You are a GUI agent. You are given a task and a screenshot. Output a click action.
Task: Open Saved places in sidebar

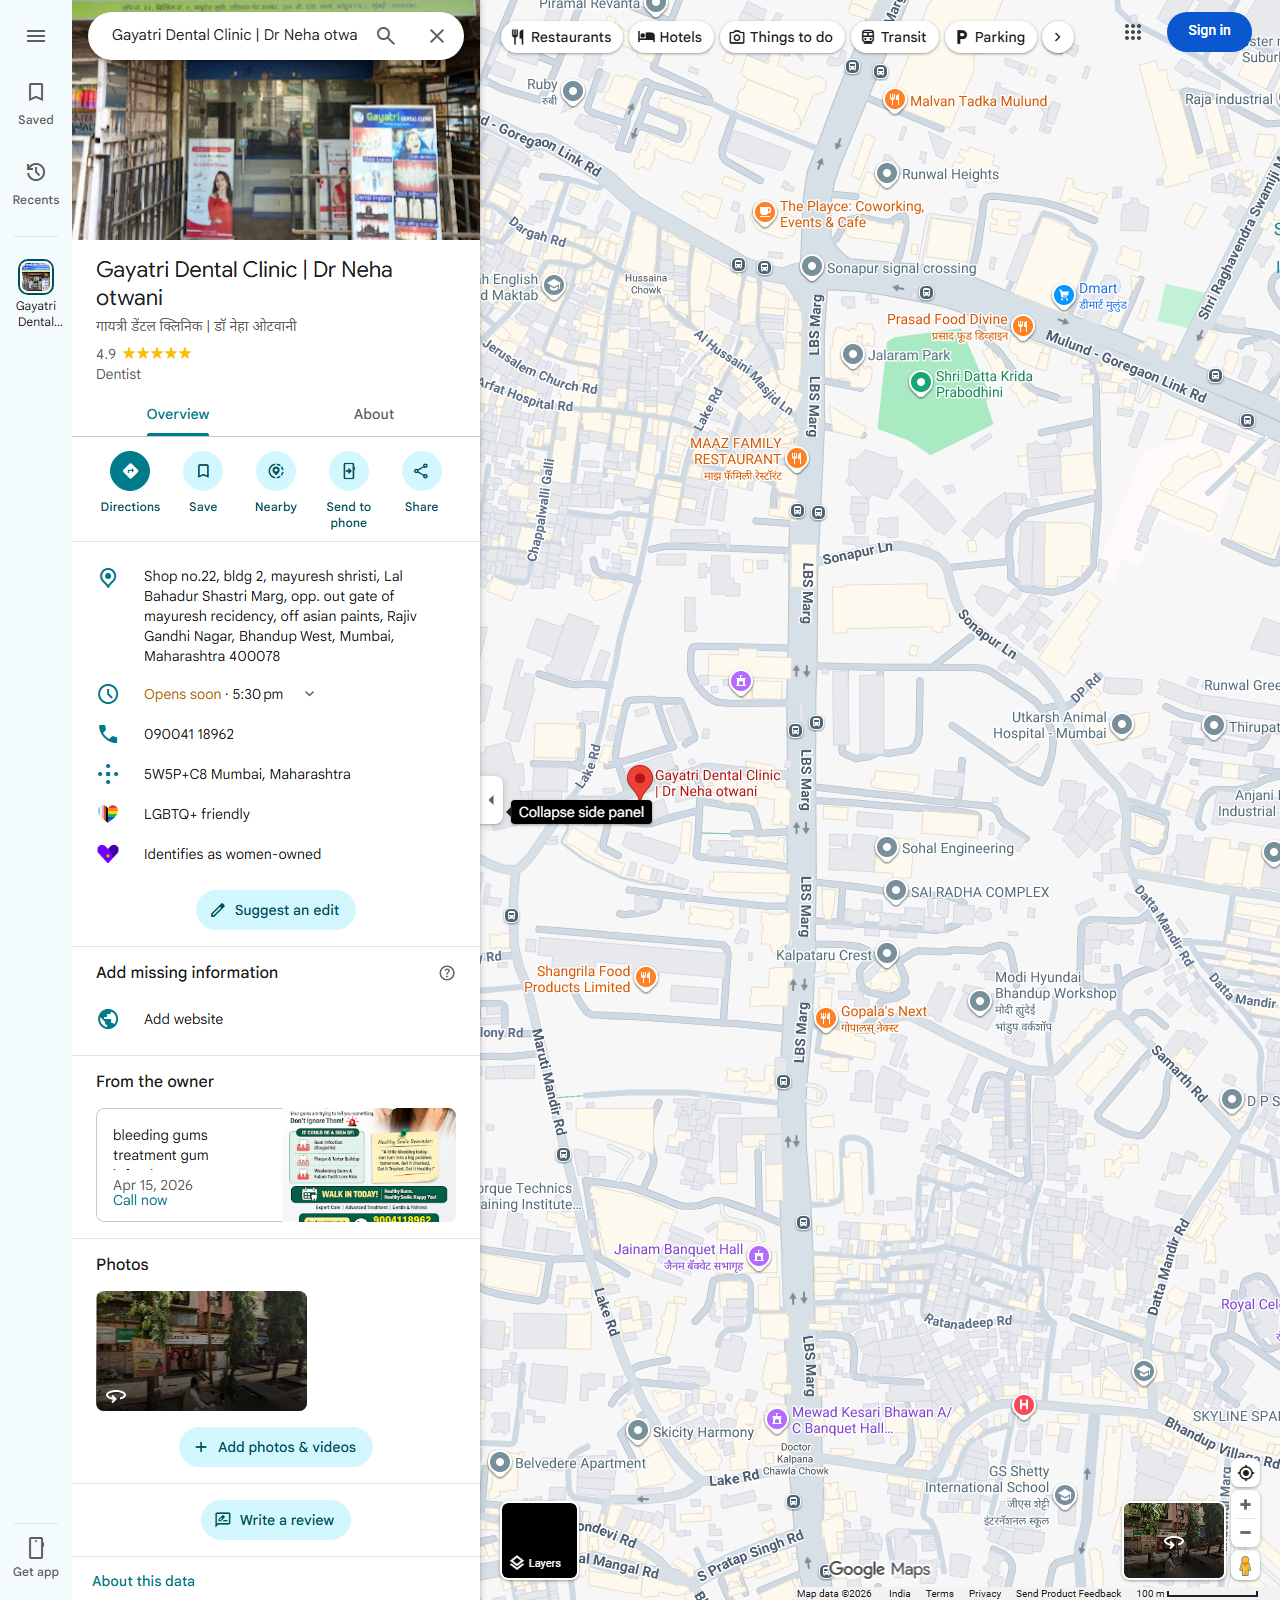(x=36, y=104)
